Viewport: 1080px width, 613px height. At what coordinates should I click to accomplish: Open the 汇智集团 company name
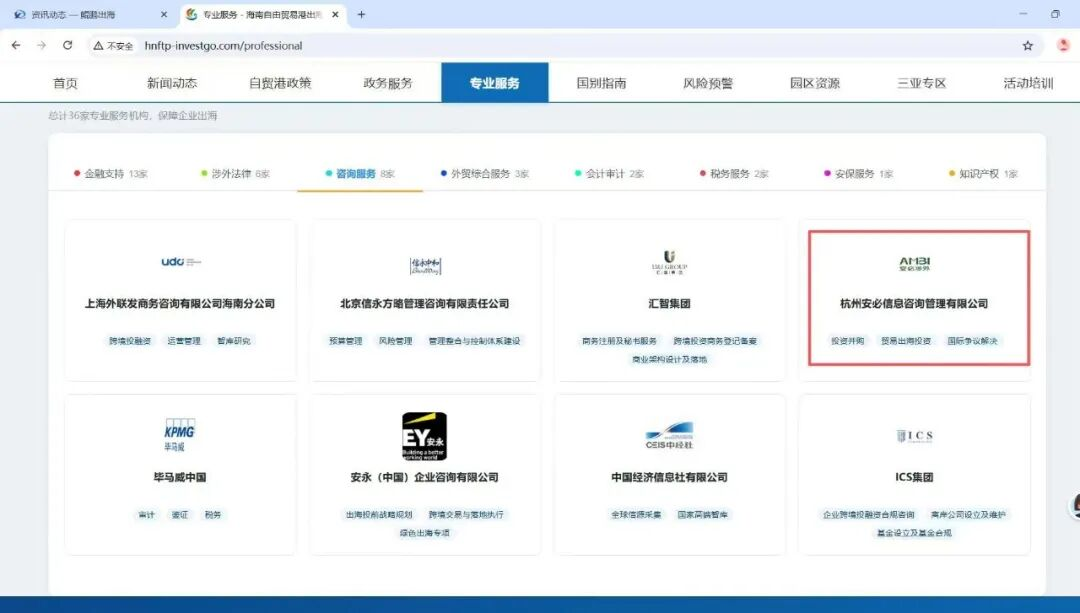[x=669, y=303]
